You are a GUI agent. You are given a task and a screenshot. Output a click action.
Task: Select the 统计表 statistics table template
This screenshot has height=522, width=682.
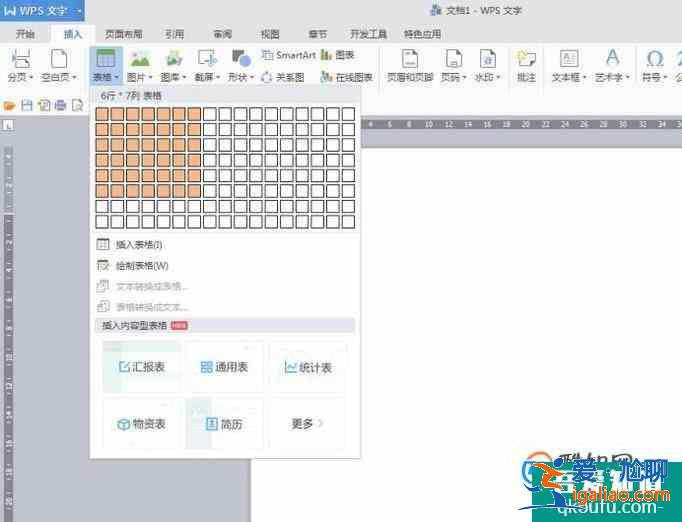pos(308,367)
